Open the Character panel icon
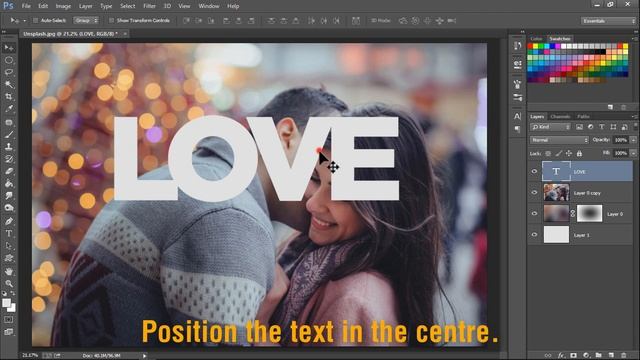 [x=518, y=116]
